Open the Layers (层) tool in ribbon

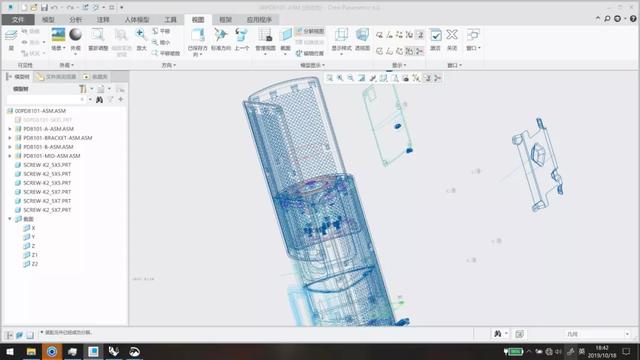(11, 39)
